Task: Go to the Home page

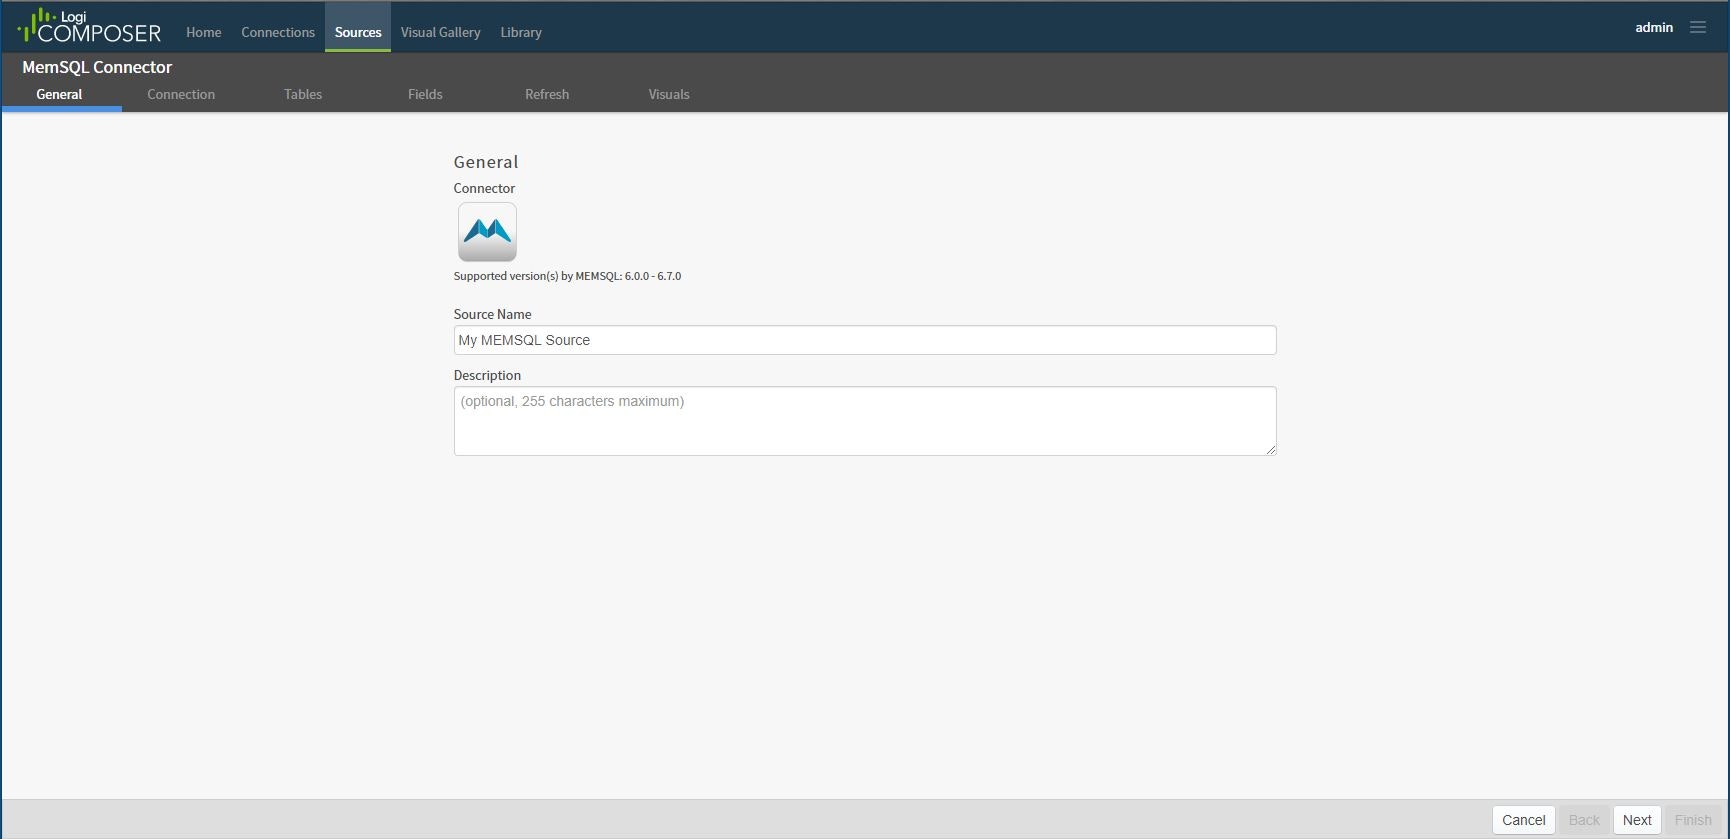Action: coord(204,32)
